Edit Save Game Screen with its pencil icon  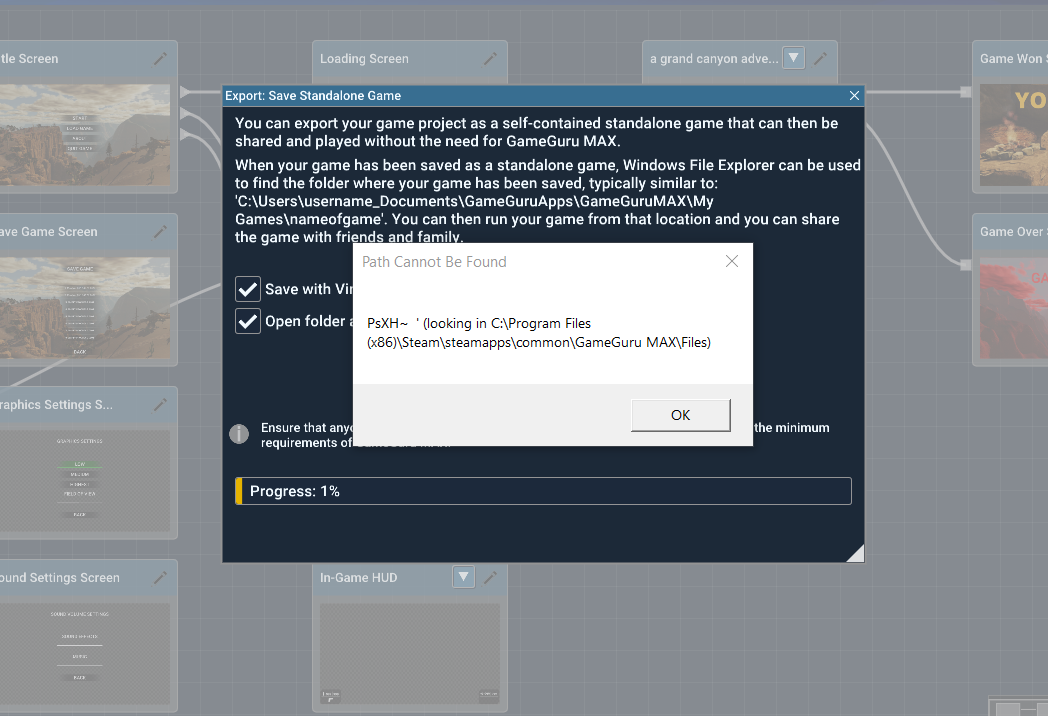click(160, 231)
